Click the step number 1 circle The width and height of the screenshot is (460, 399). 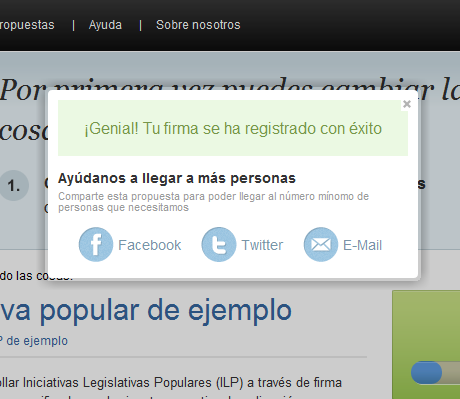pos(14,185)
